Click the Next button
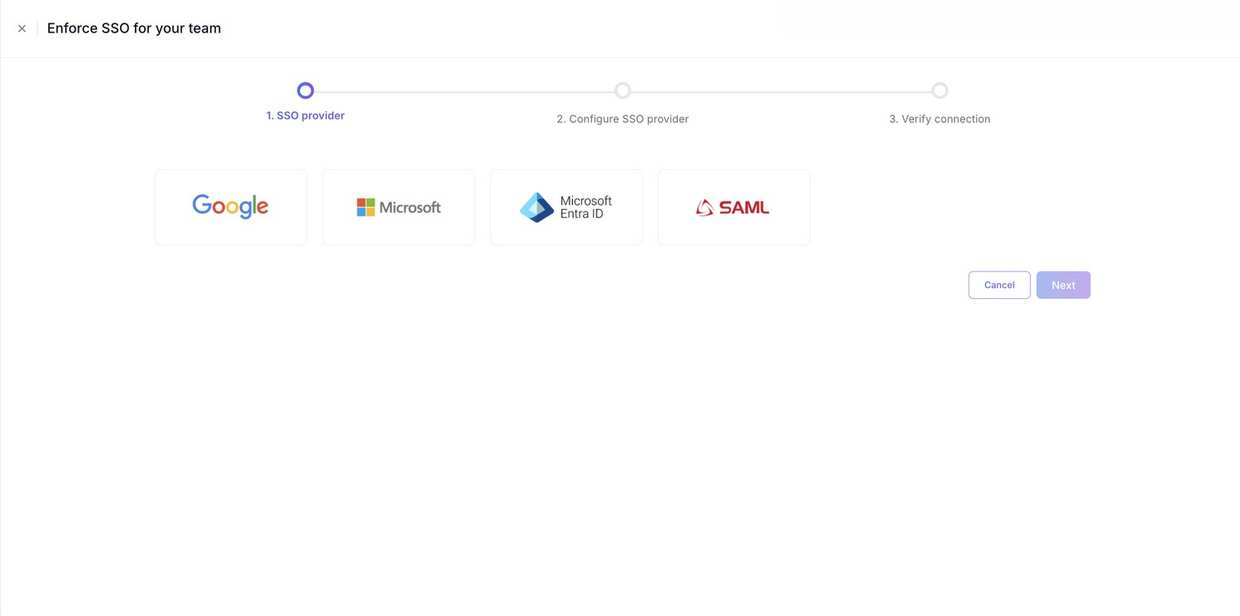Image resolution: width=1240 pixels, height=616 pixels. [x=1063, y=285]
